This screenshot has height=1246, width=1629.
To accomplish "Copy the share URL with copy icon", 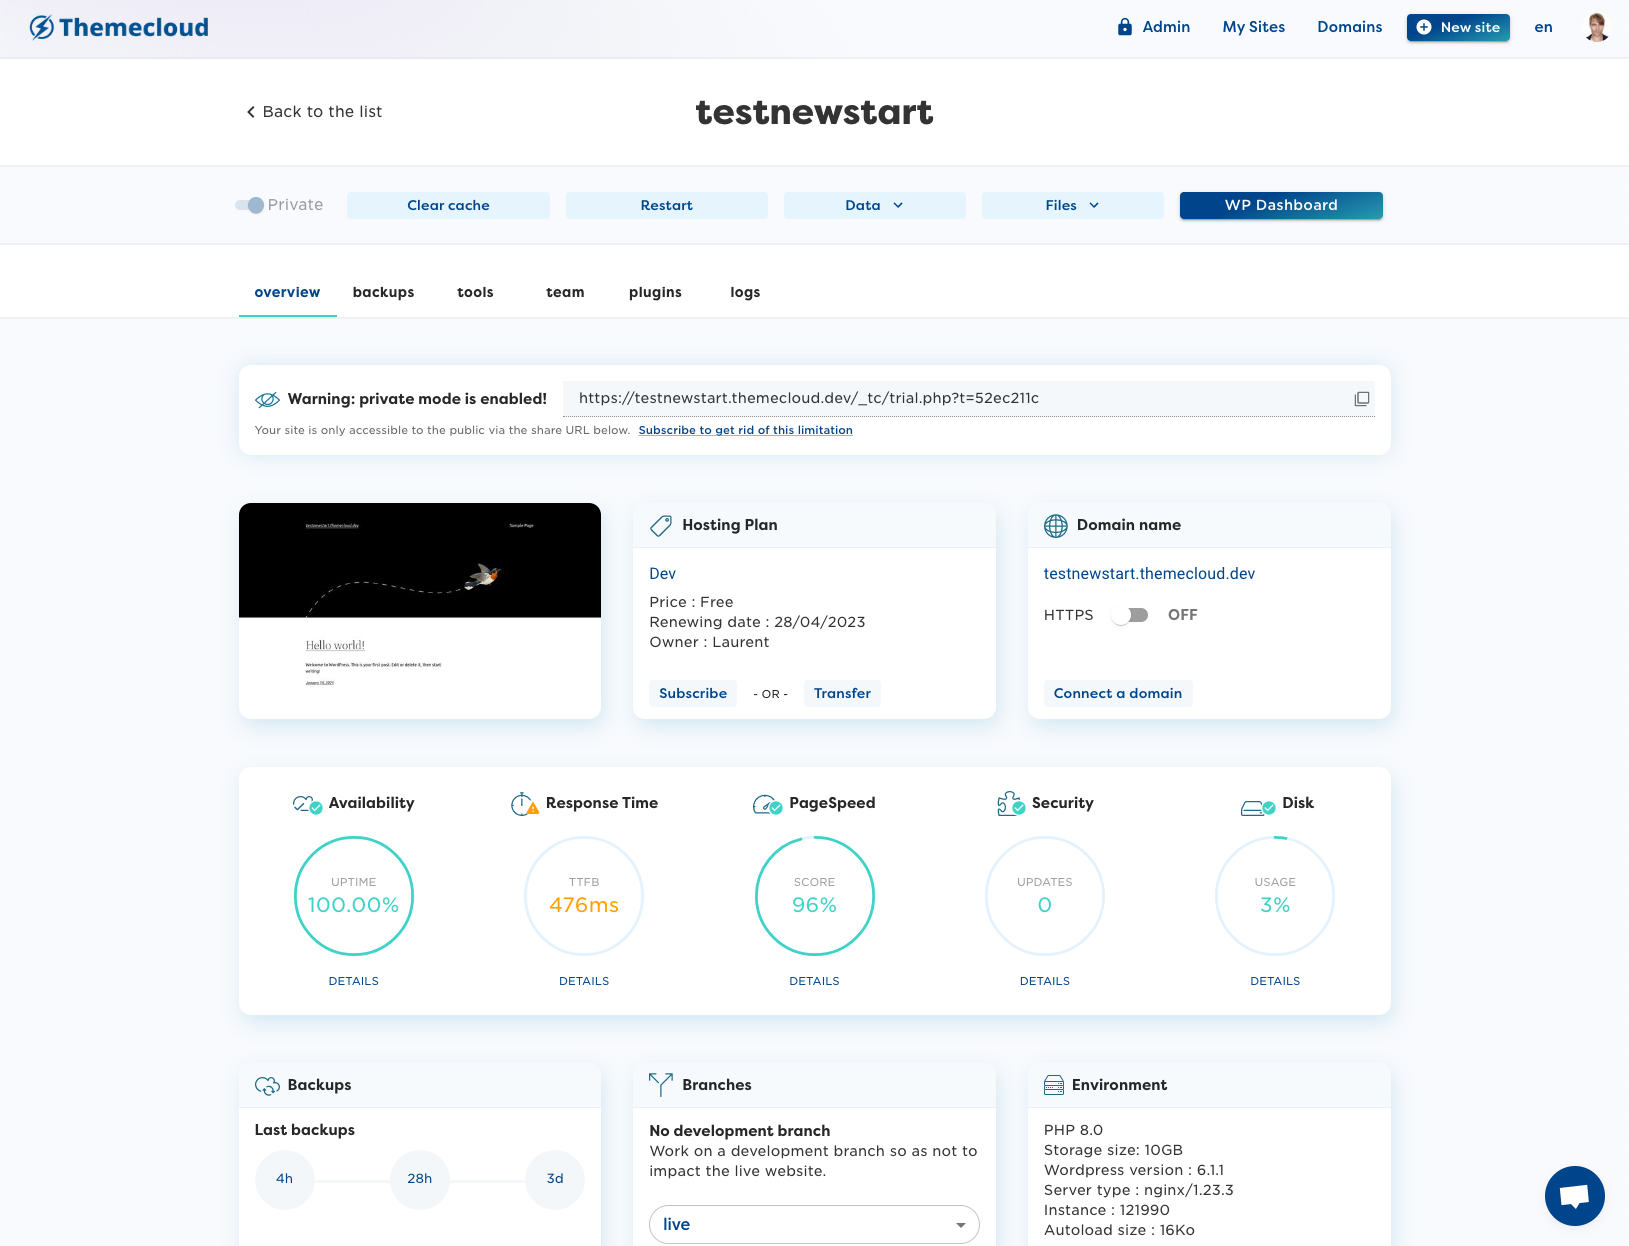I will tap(1362, 399).
